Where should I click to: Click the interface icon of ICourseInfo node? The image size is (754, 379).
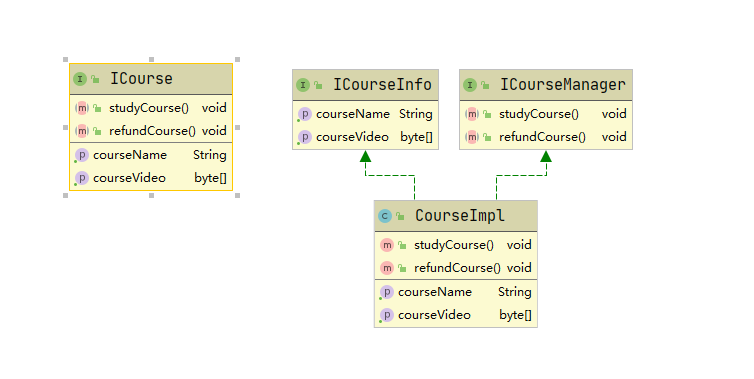click(302, 85)
